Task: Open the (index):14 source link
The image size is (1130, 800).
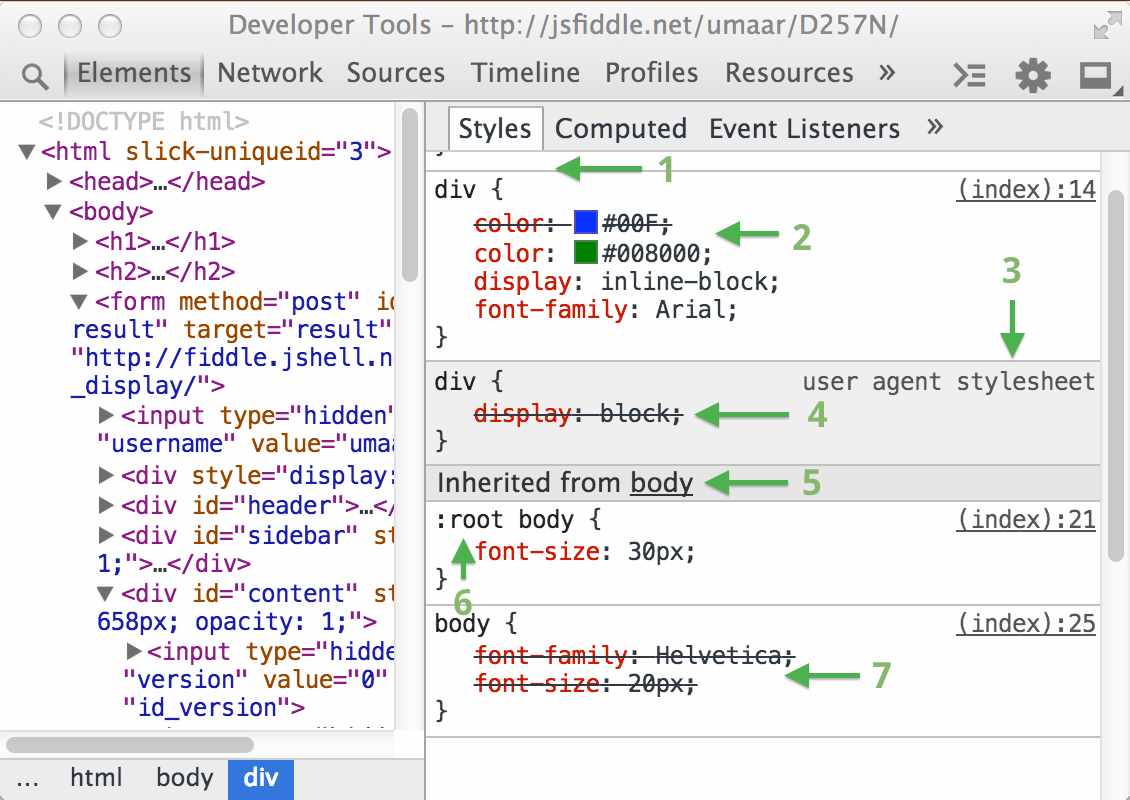Action: pyautogui.click(x=1026, y=190)
